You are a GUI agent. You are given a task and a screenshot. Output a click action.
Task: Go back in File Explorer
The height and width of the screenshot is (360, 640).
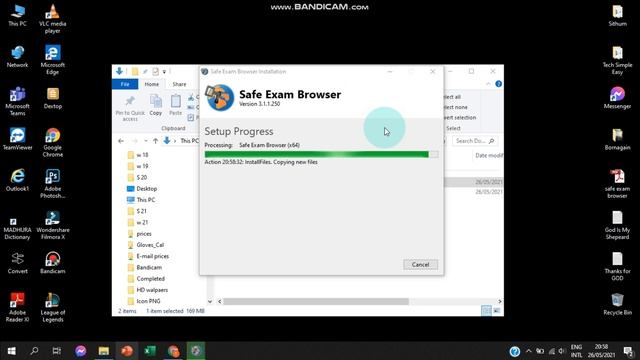pos(121,141)
